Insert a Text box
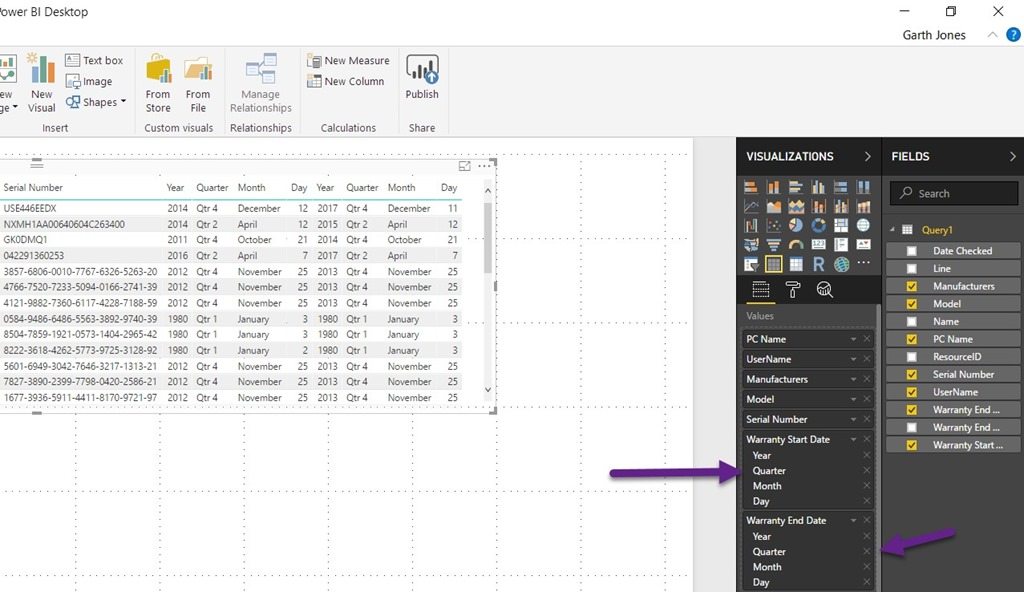This screenshot has width=1024, height=592. [x=94, y=60]
